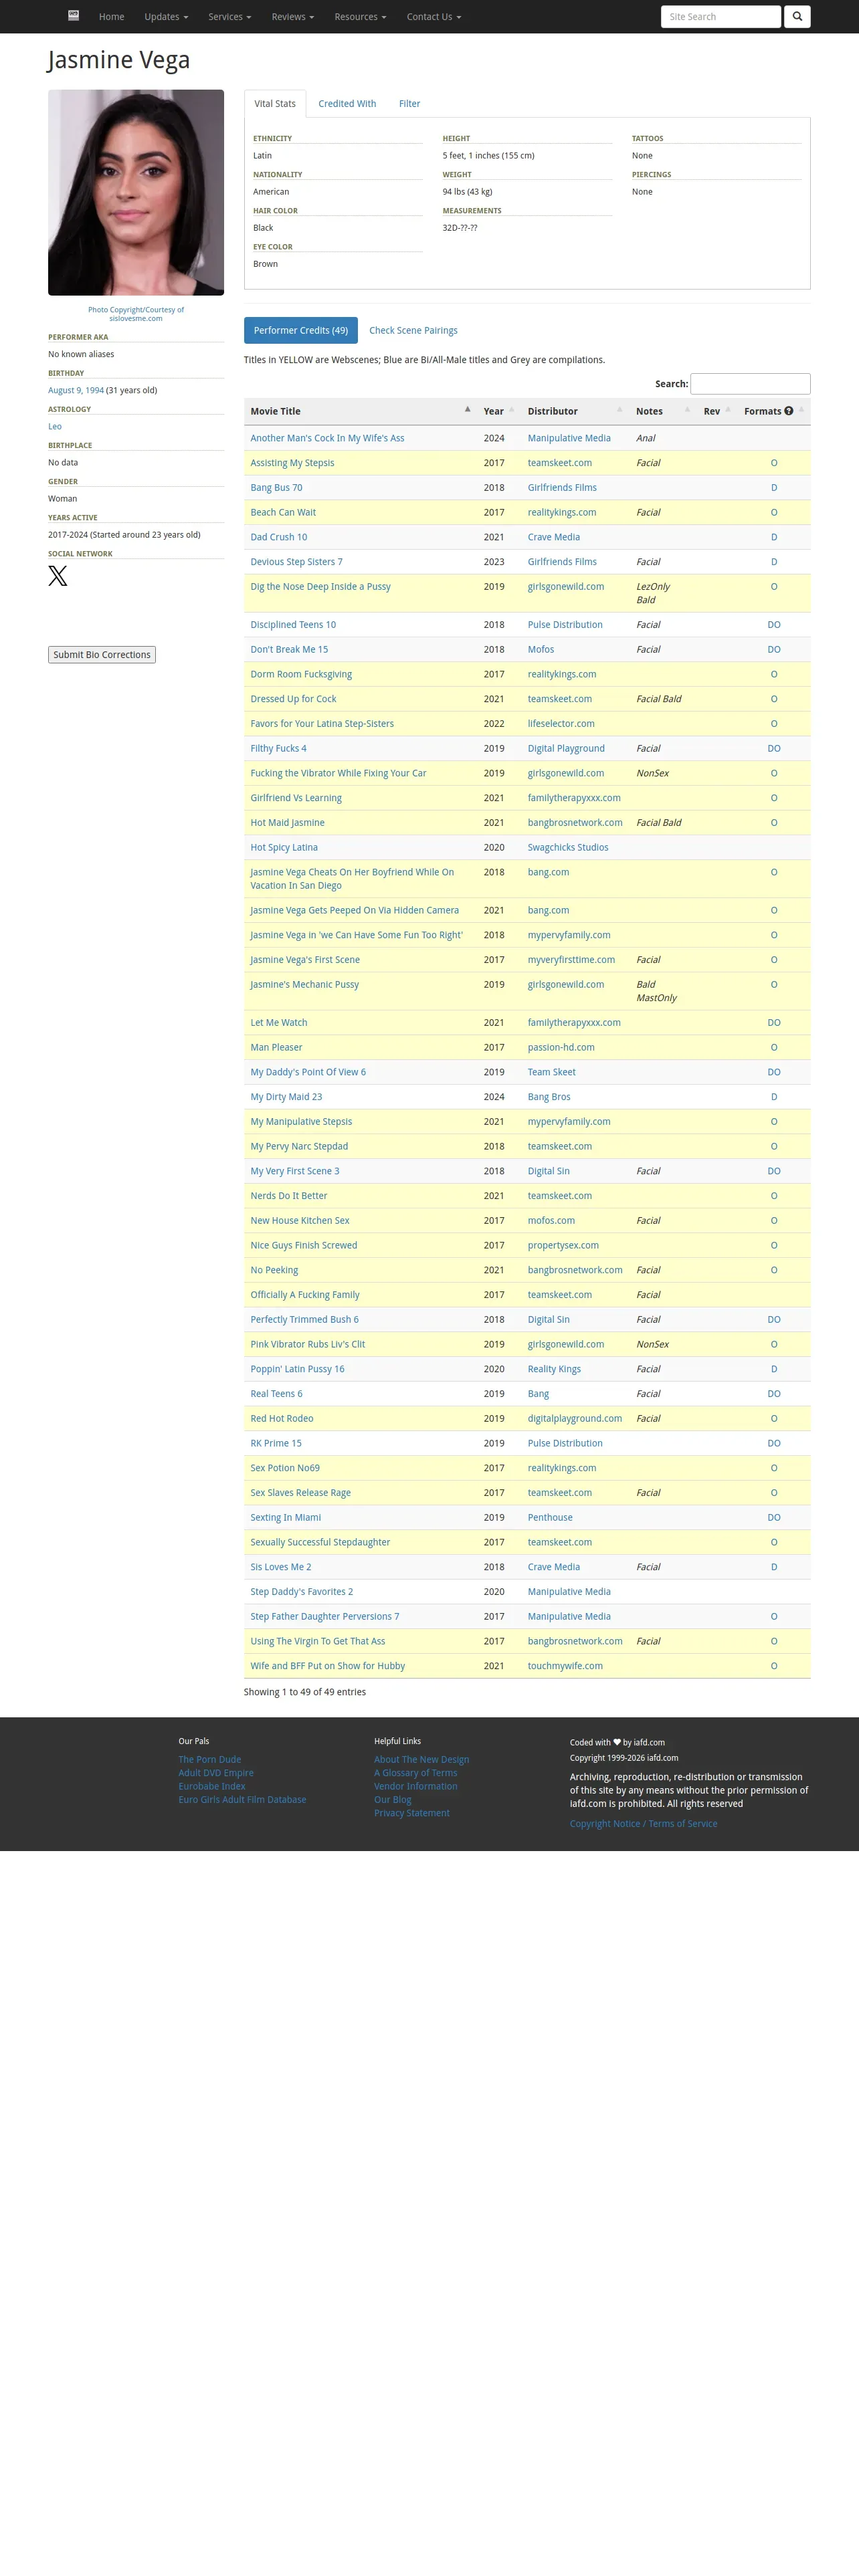Open the Services dropdown menu
Image resolution: width=859 pixels, height=2576 pixels.
point(229,17)
